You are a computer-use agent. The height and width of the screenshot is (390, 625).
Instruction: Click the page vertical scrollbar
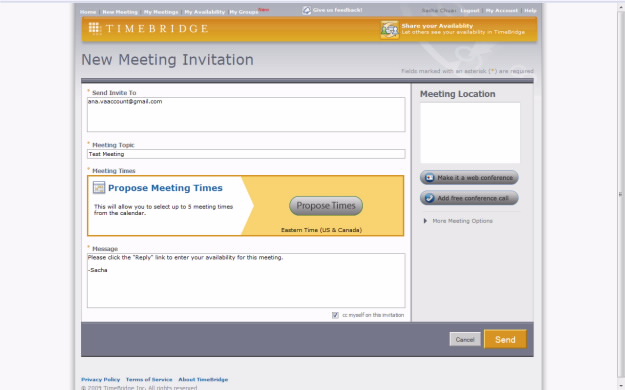point(620,195)
